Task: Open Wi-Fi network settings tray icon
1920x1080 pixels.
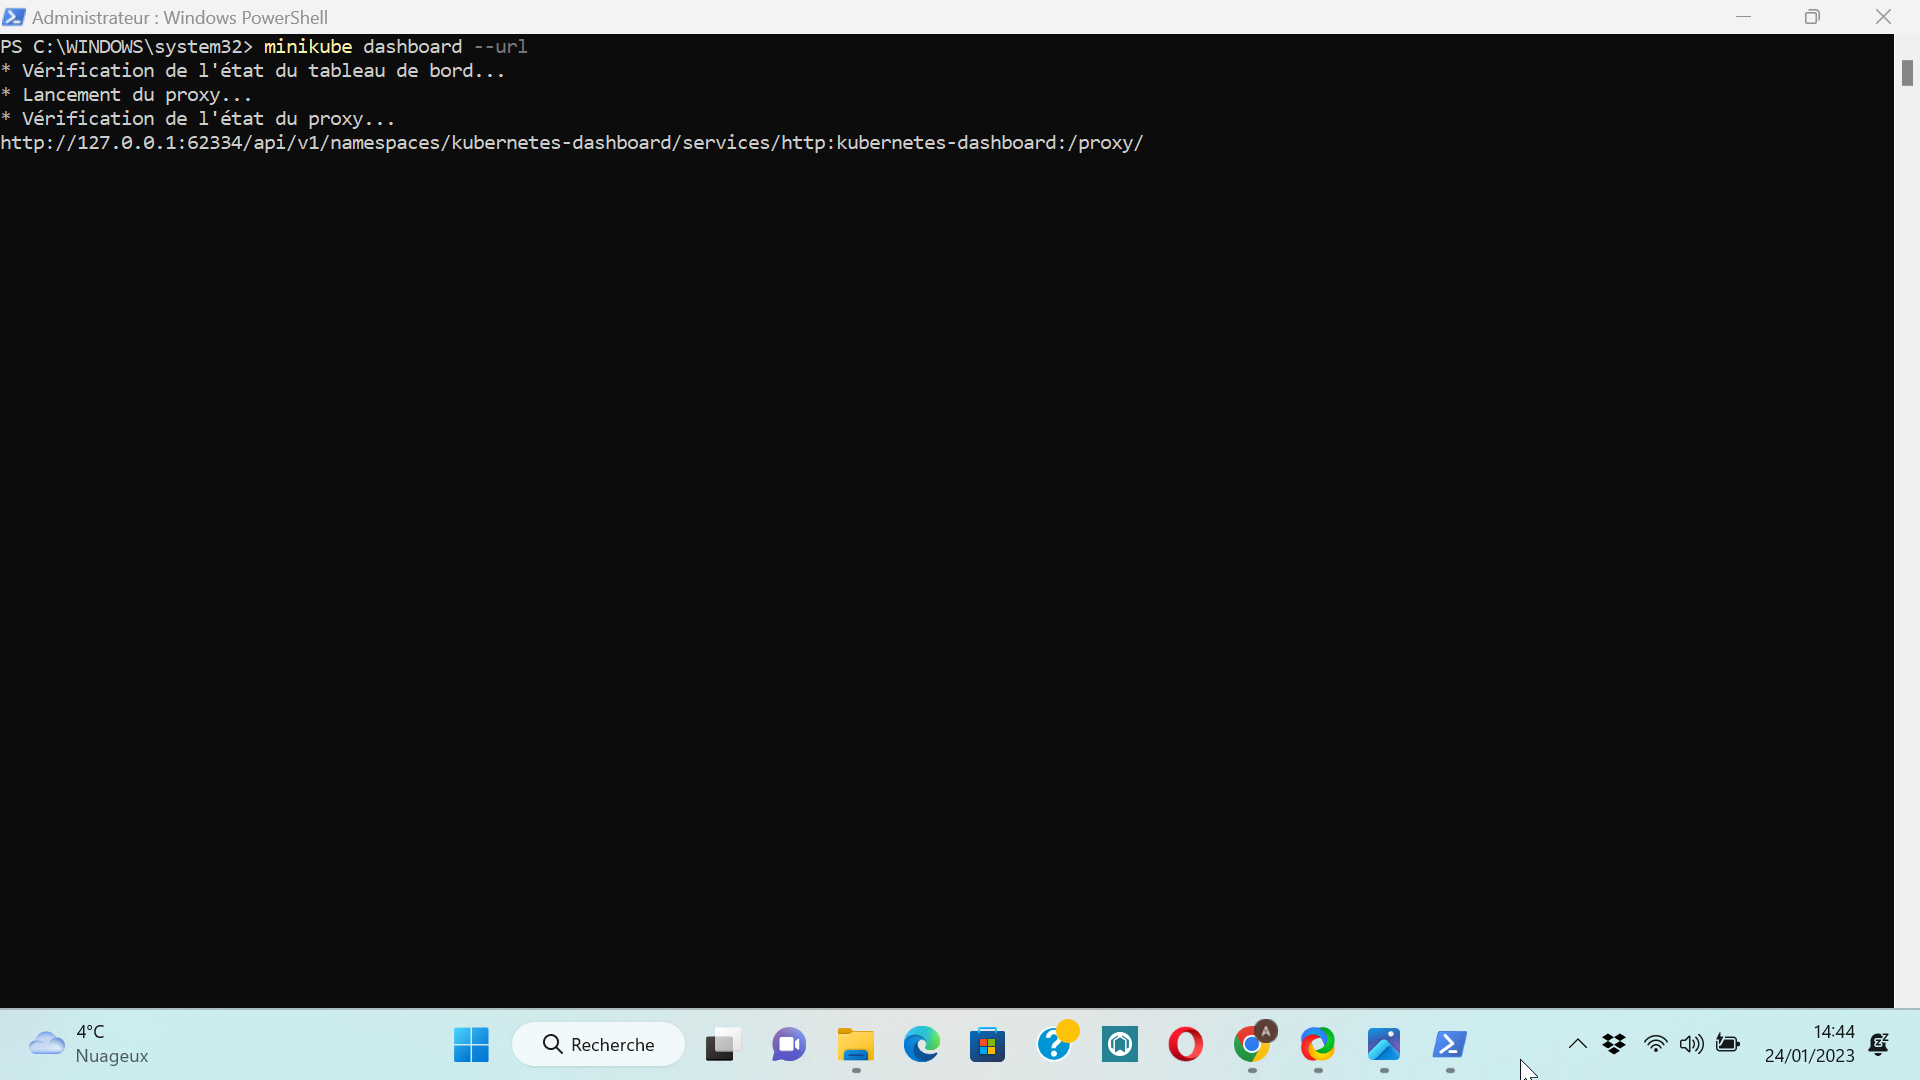Action: (1656, 1045)
